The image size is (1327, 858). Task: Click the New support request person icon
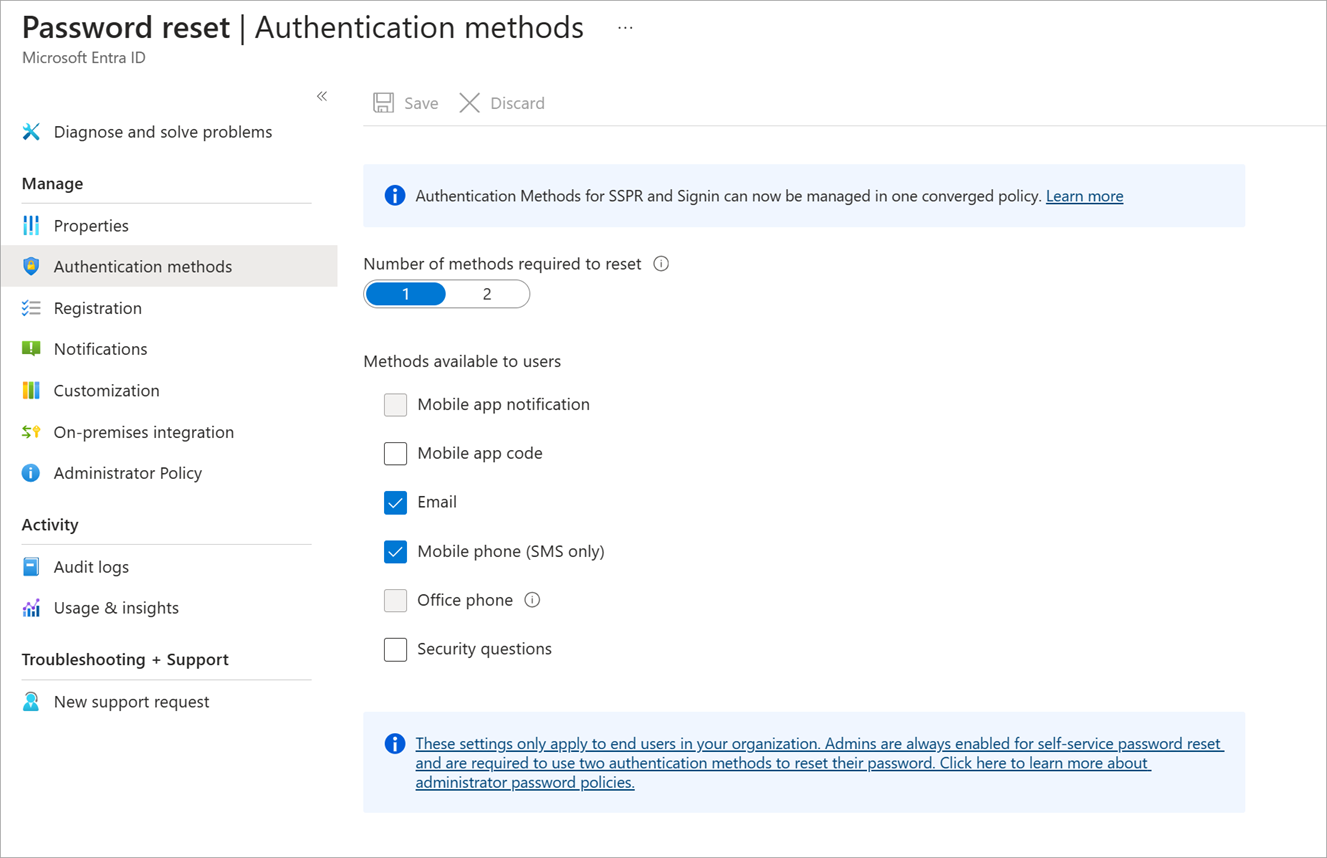click(31, 701)
